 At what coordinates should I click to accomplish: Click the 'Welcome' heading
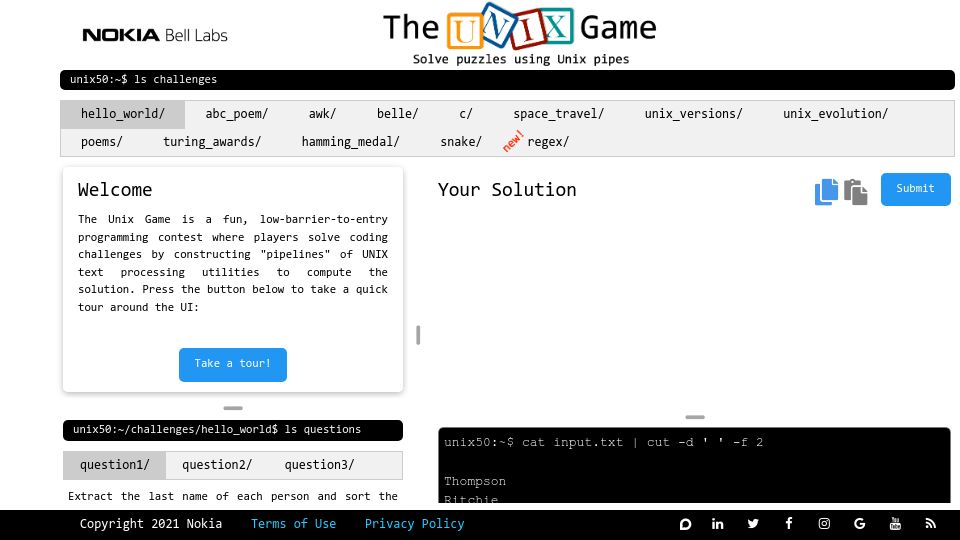coord(114,190)
